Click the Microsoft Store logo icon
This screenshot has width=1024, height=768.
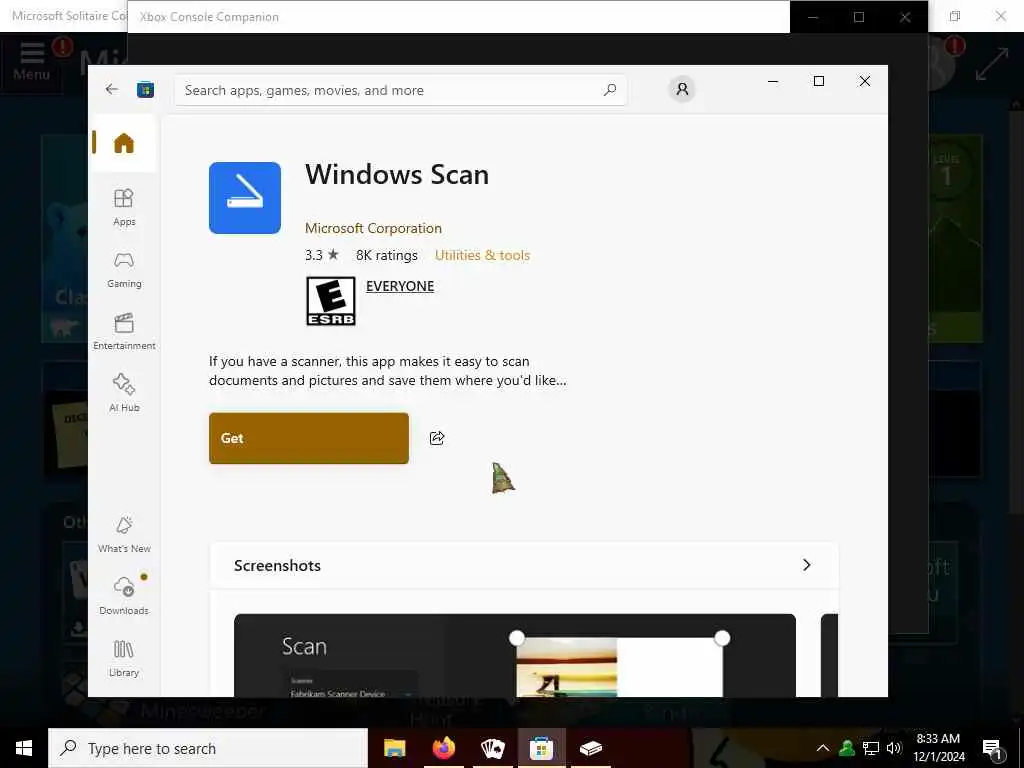point(145,89)
